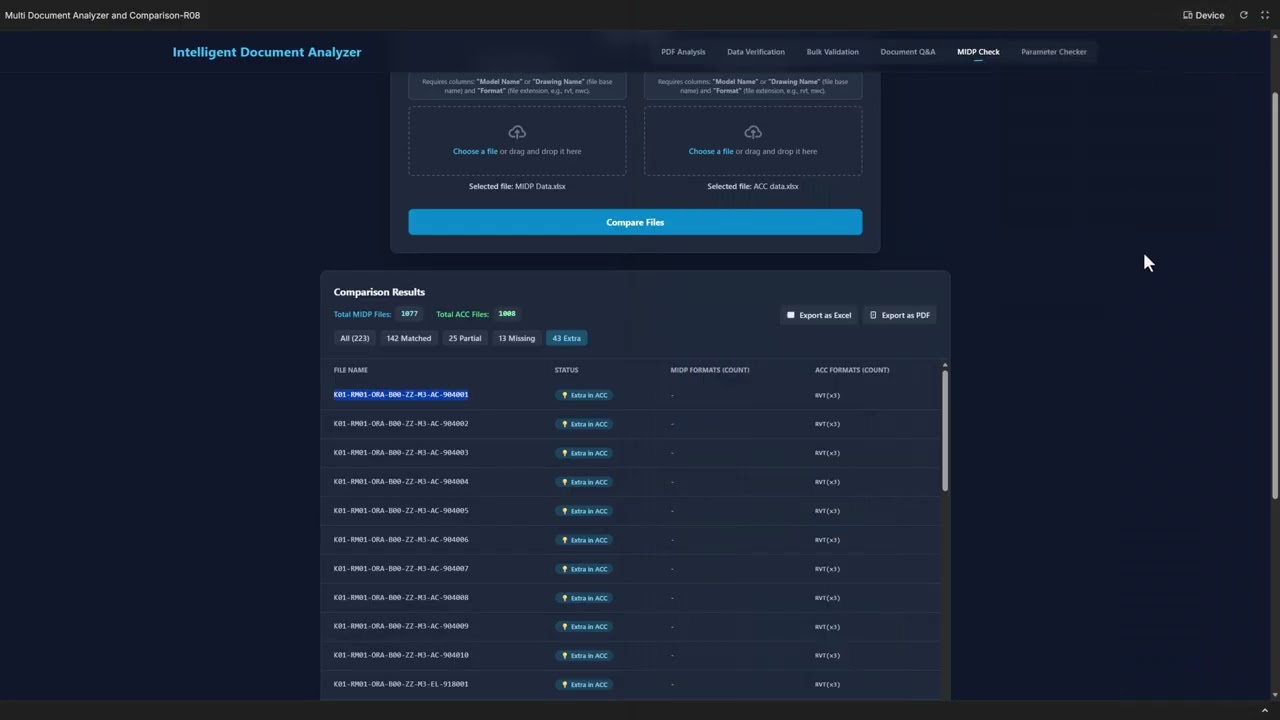Switch to the PDF Analysis tab
This screenshot has width=1280, height=720.
[x=683, y=52]
